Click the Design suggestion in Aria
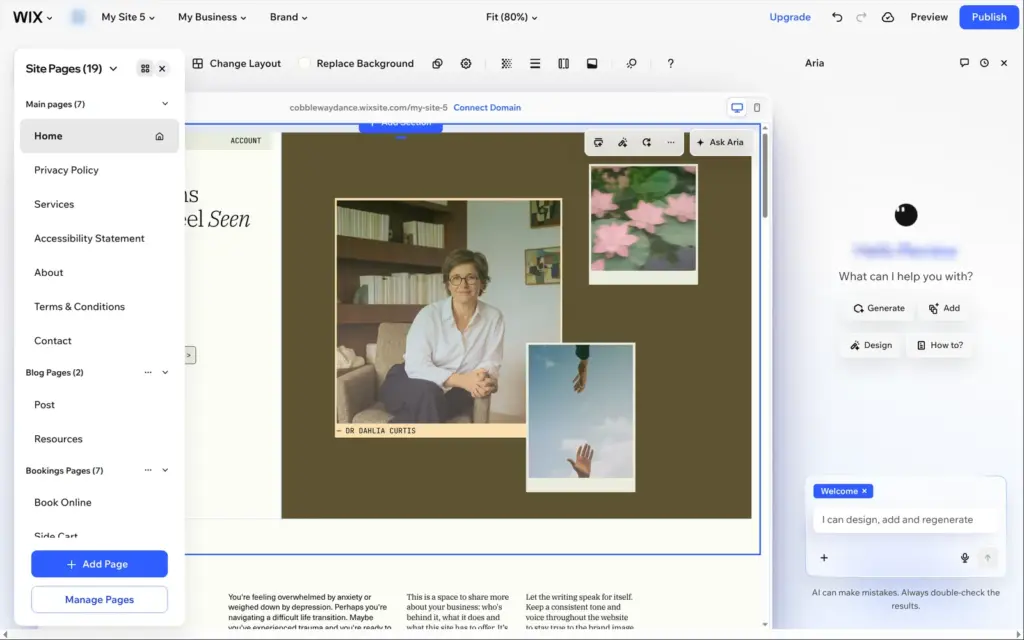The width and height of the screenshot is (1024, 640). point(871,345)
